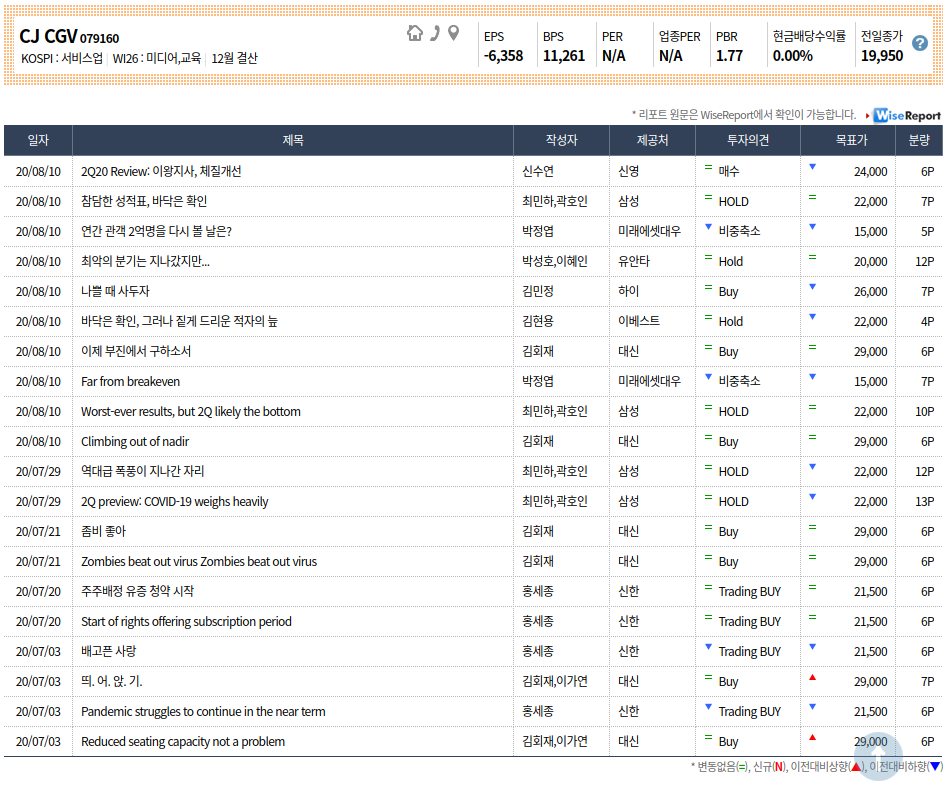Click the BPS value 11,261
This screenshot has width=950, height=785.
563,56
